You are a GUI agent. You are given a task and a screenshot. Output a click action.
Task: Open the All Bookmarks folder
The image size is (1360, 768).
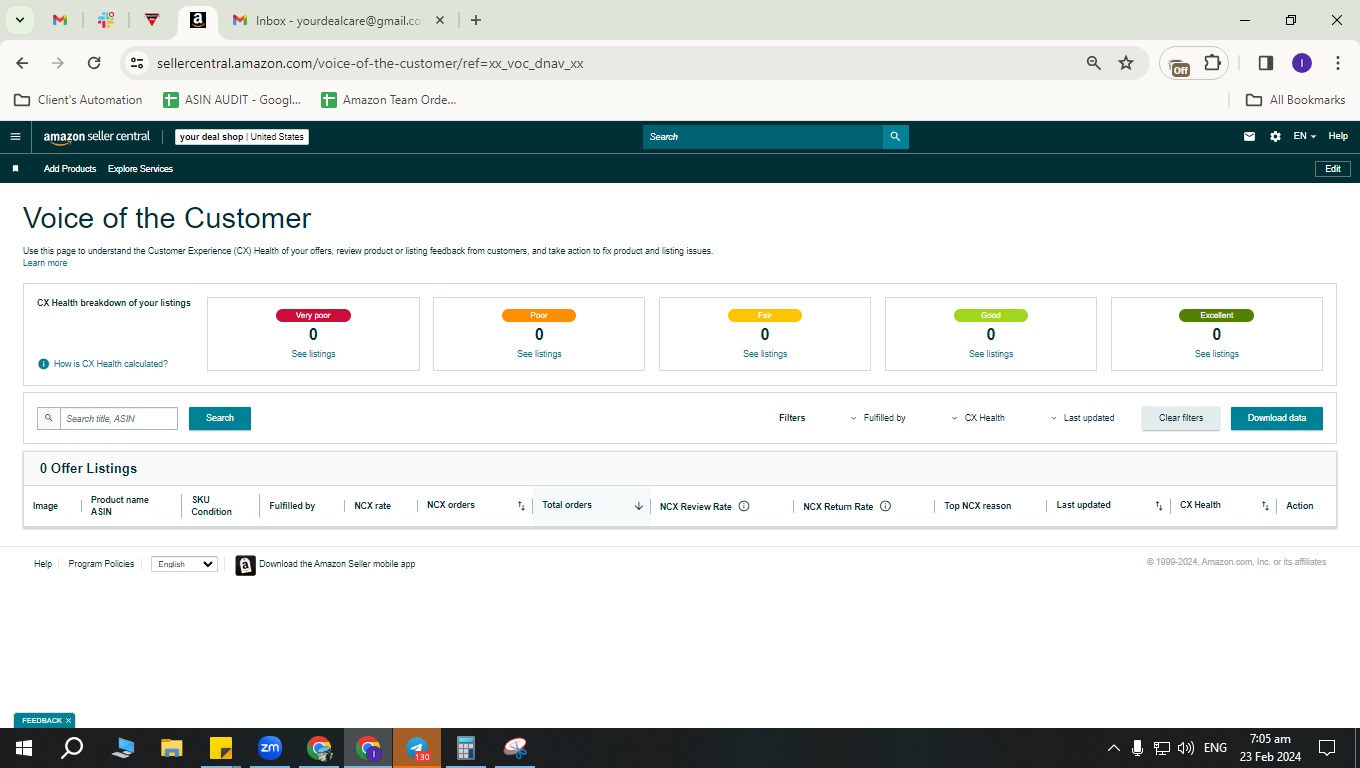1296,100
